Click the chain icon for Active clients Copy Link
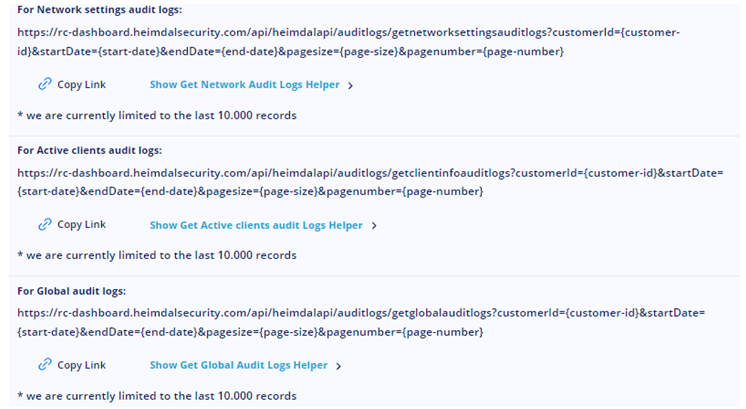 pyautogui.click(x=45, y=224)
